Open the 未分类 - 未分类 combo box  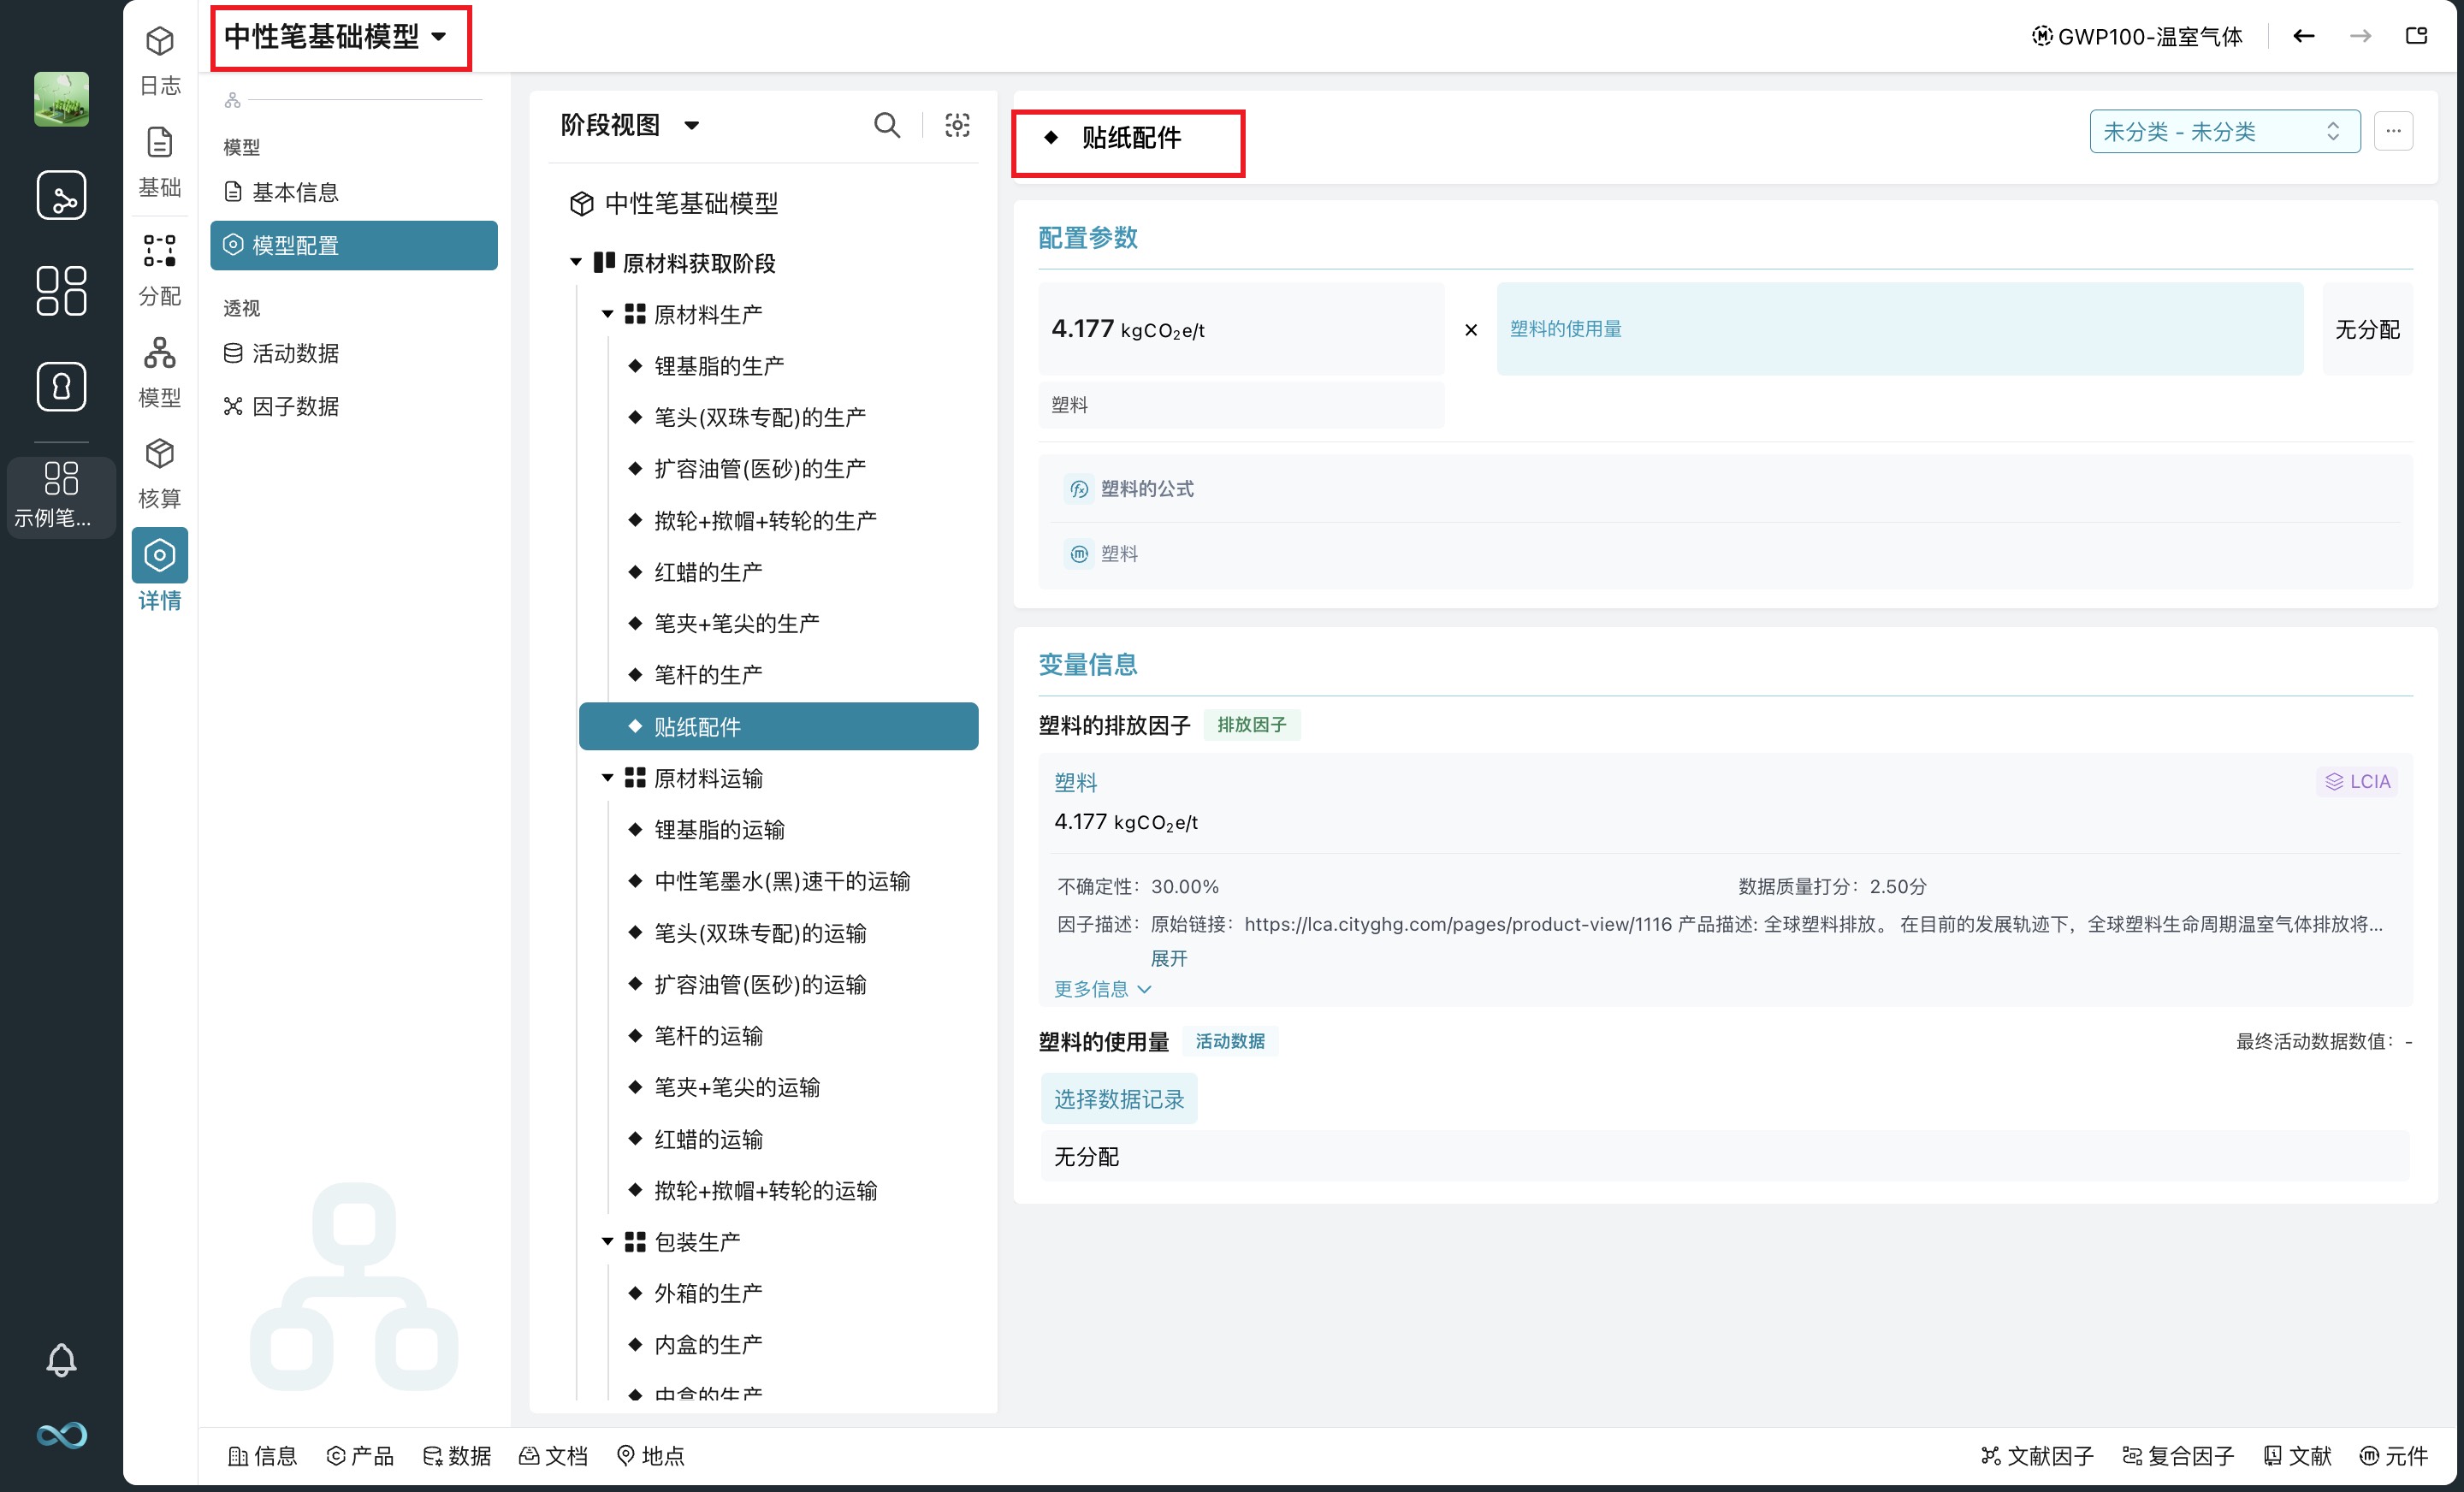click(2223, 131)
